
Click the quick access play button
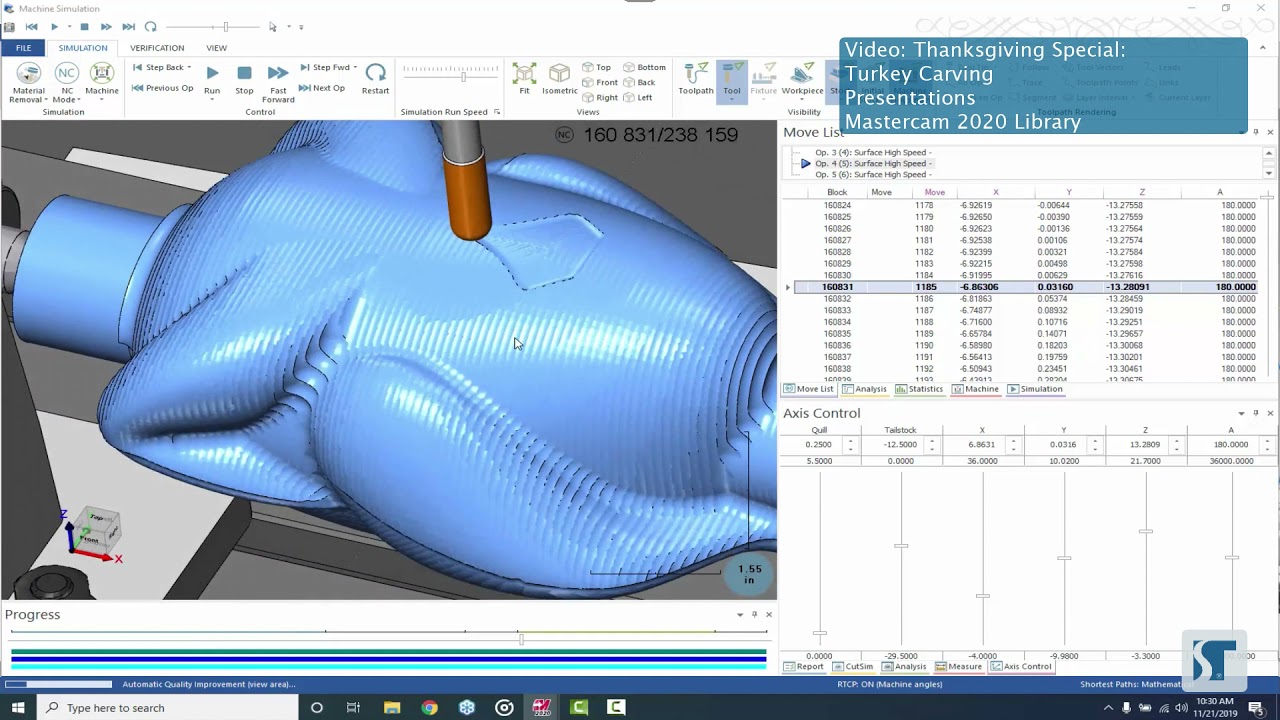(54, 27)
